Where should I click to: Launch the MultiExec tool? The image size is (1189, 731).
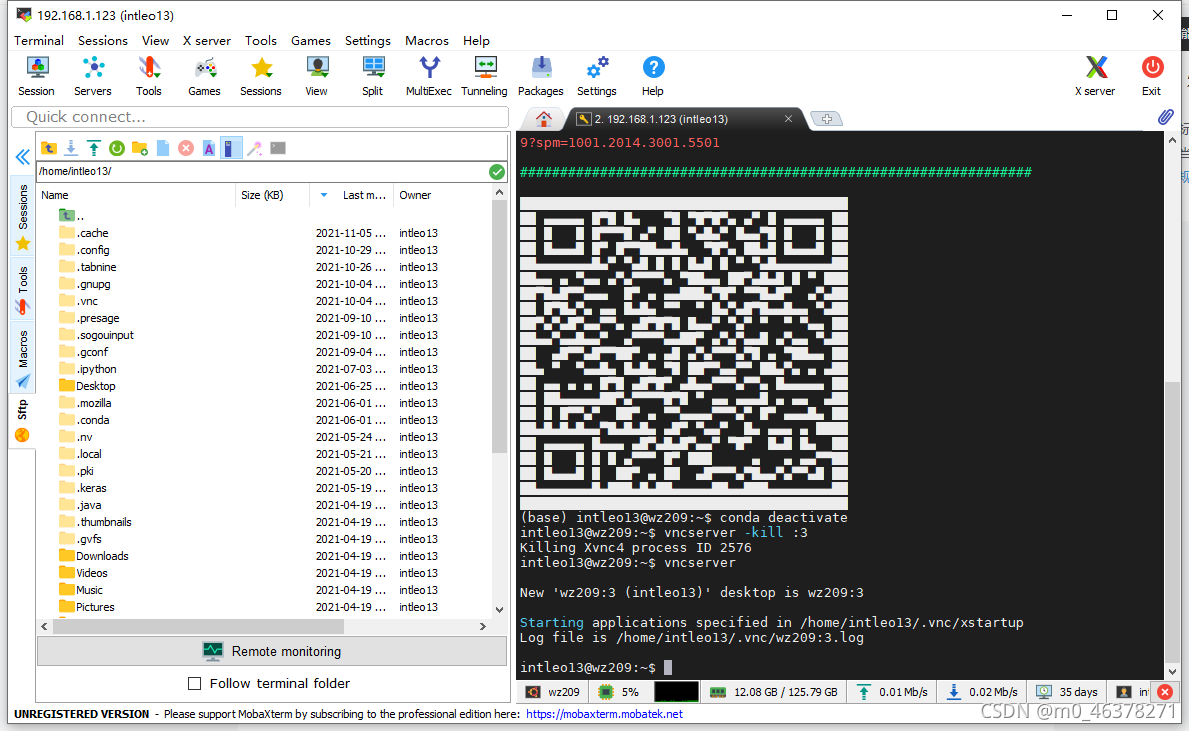(x=429, y=75)
